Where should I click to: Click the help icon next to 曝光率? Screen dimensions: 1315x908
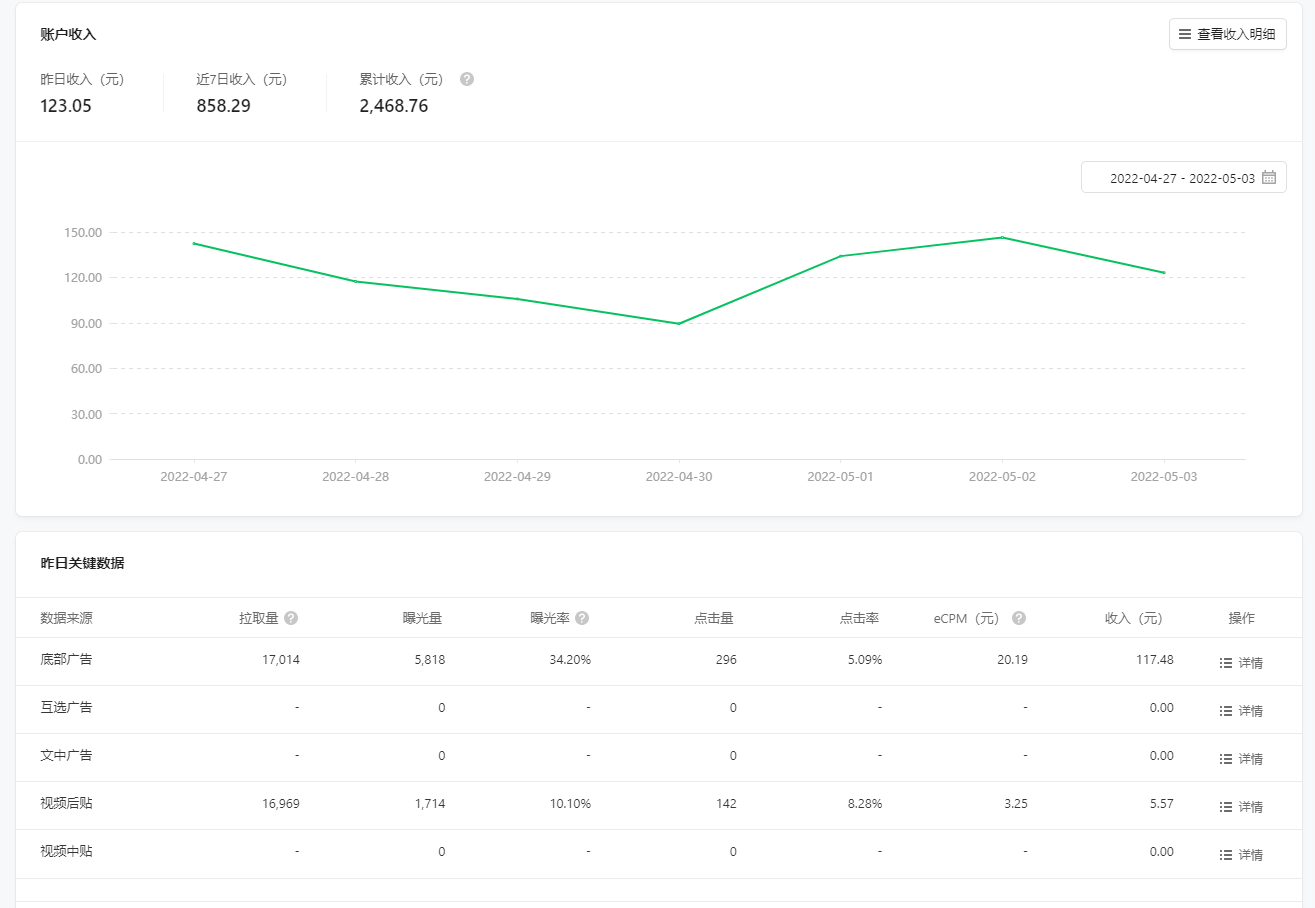click(x=582, y=618)
